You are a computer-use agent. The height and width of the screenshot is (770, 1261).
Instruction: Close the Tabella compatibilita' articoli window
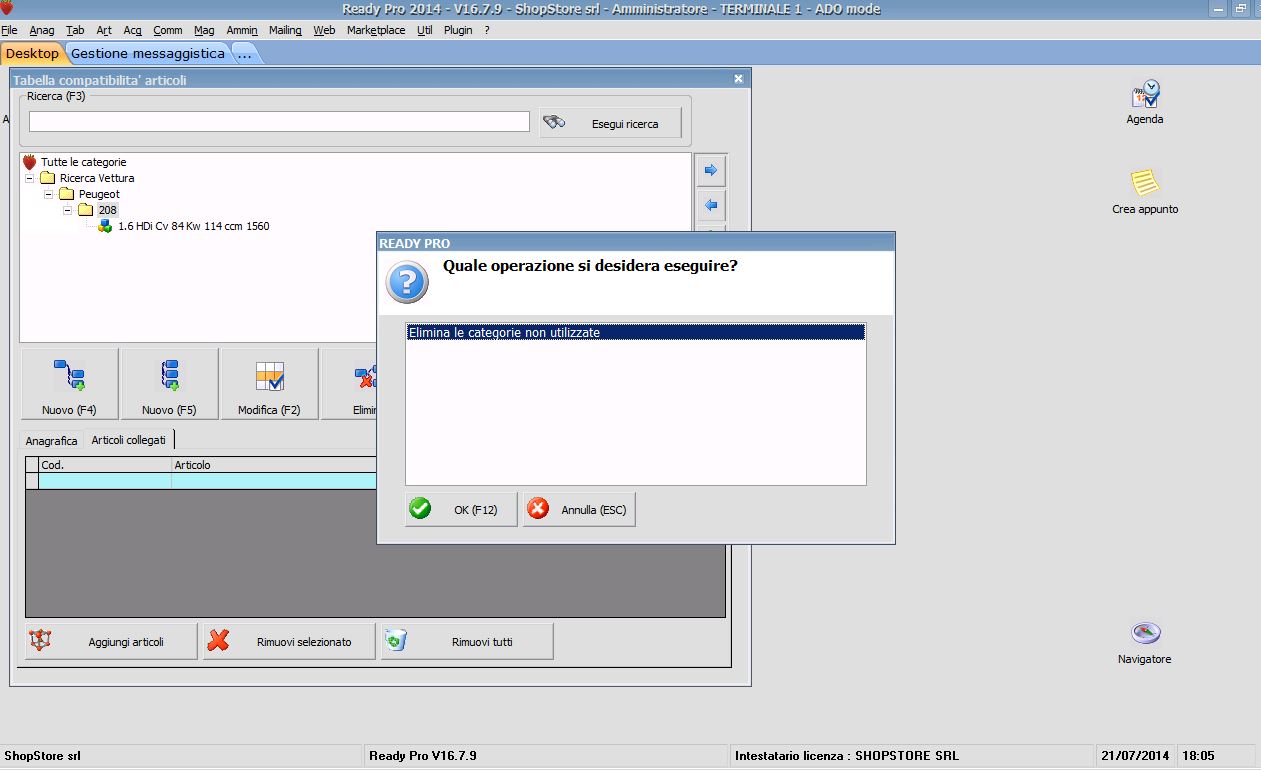[739, 79]
